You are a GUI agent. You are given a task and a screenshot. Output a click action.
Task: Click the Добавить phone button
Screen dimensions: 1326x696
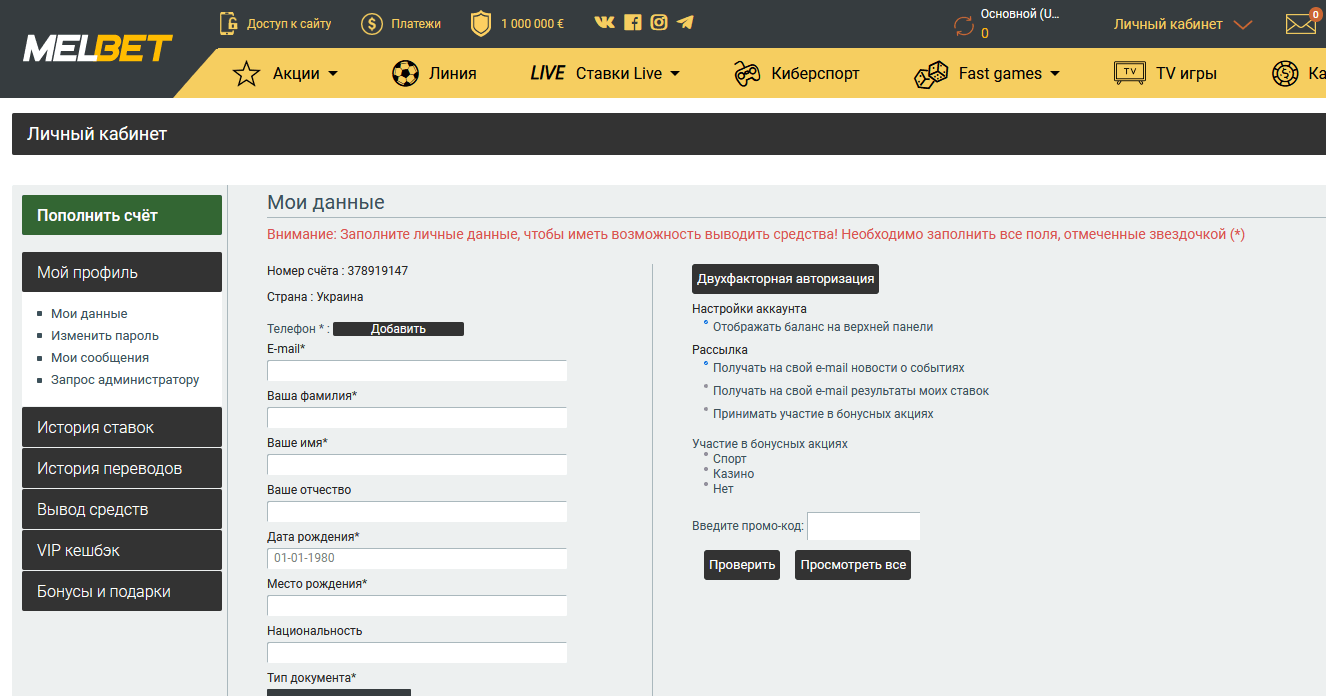(x=398, y=329)
